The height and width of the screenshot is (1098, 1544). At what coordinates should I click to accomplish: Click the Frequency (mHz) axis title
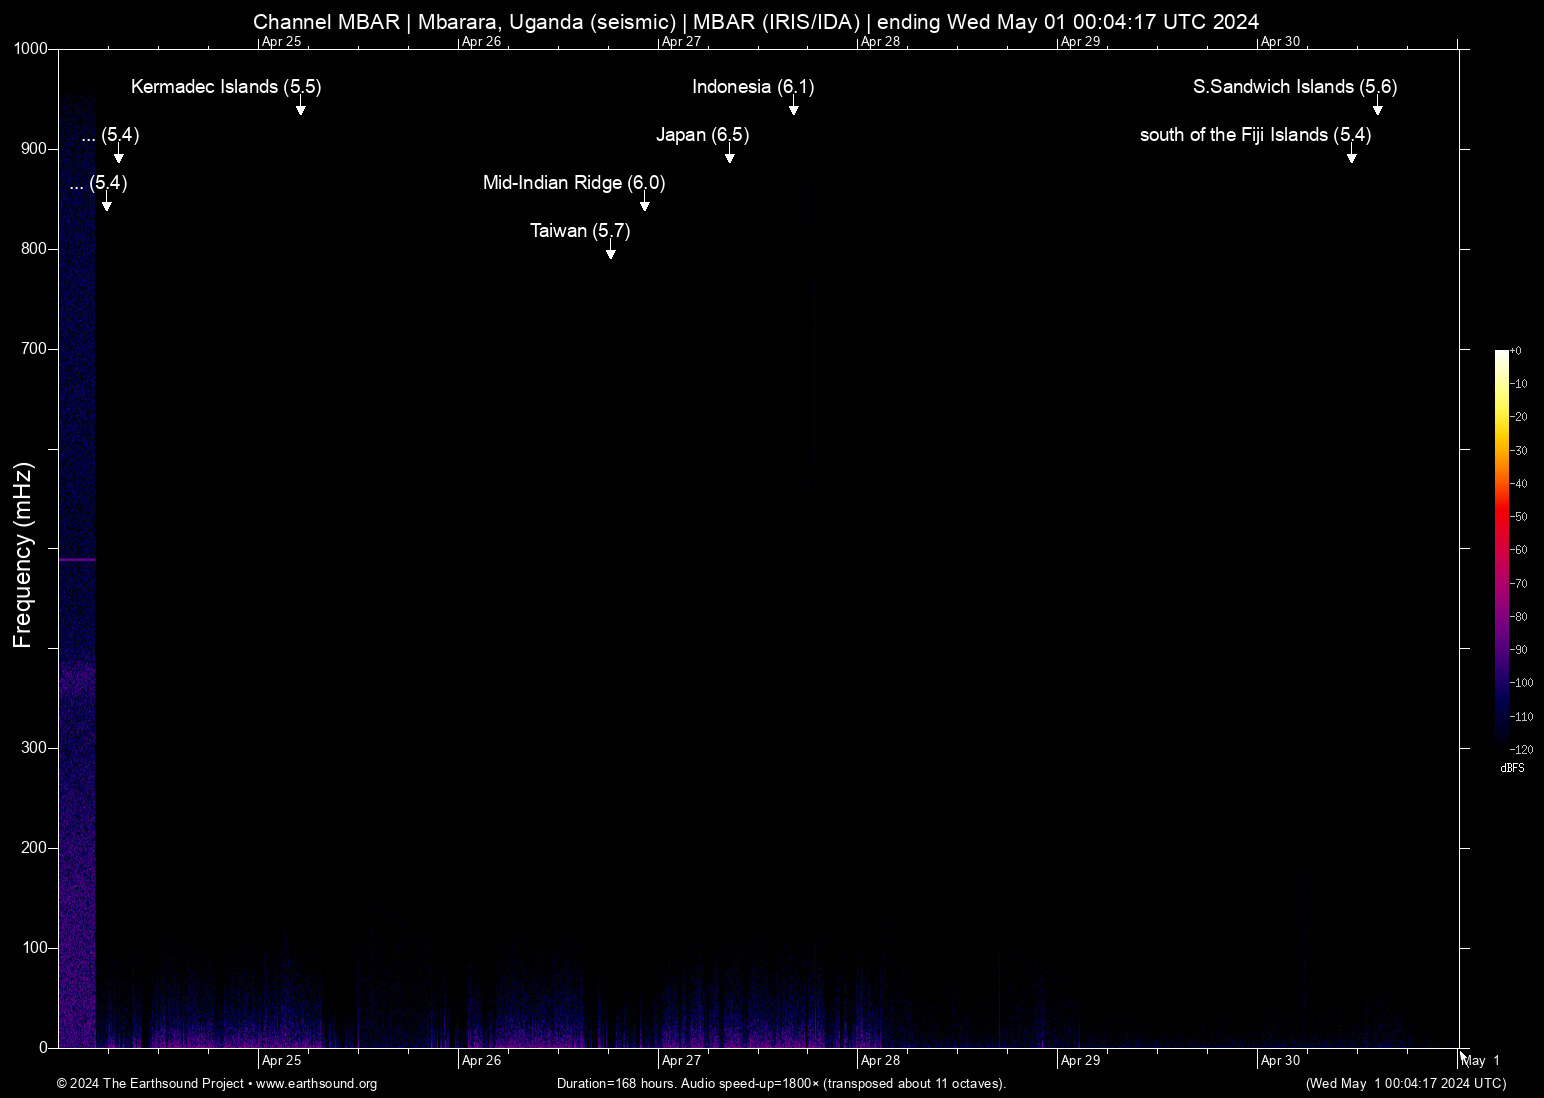pyautogui.click(x=22, y=555)
